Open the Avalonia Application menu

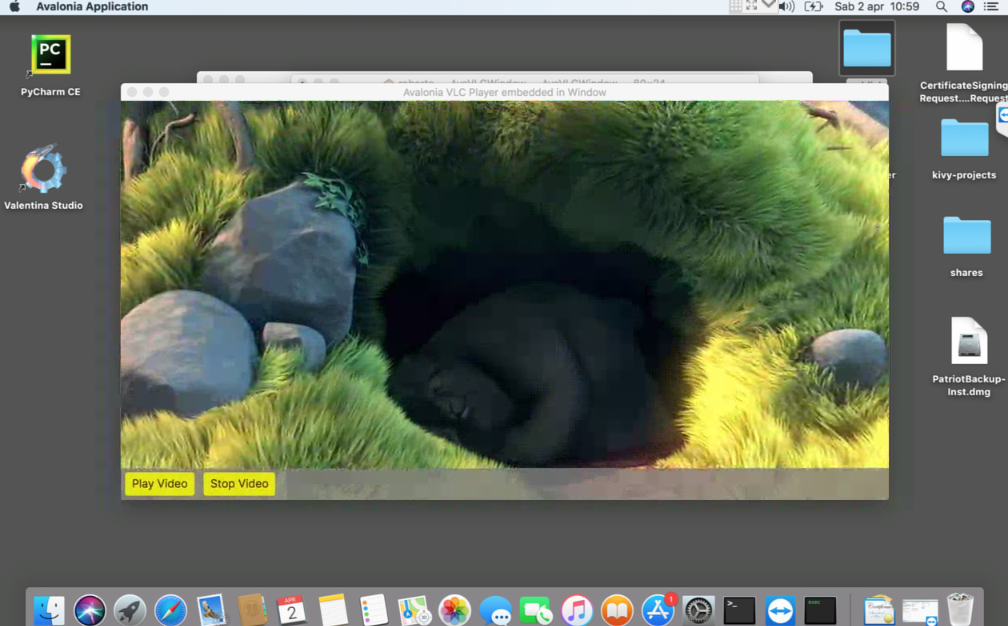92,6
